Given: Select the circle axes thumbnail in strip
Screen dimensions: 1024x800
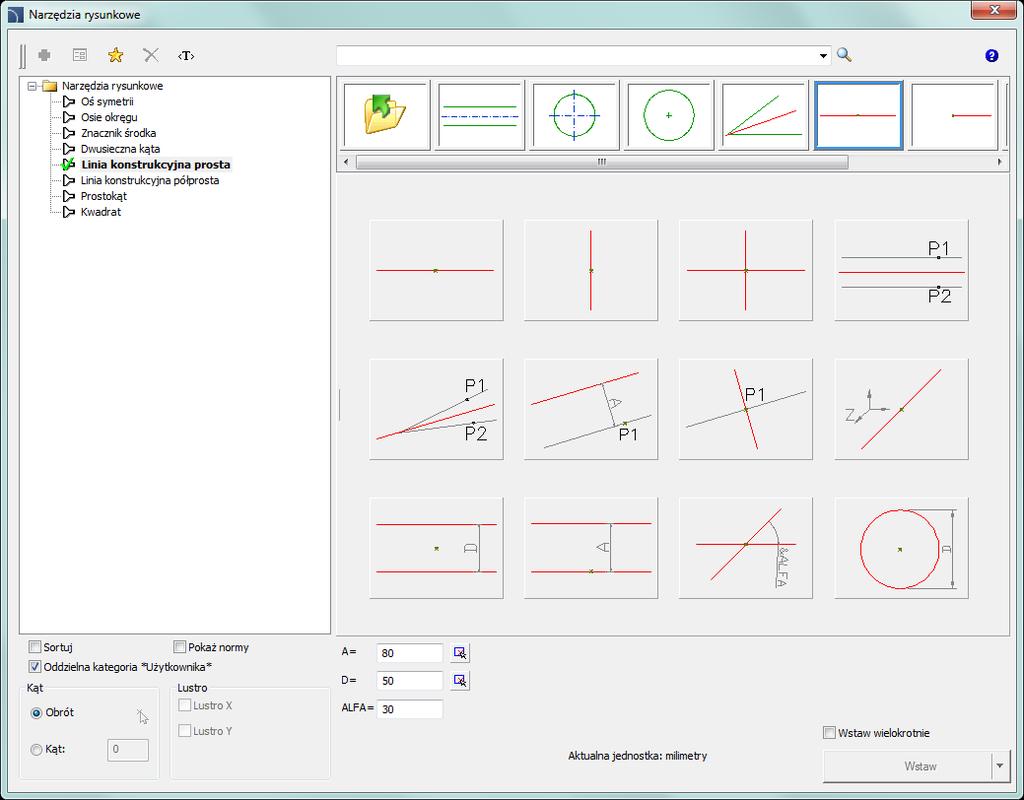Looking at the screenshot, I should tap(575, 116).
